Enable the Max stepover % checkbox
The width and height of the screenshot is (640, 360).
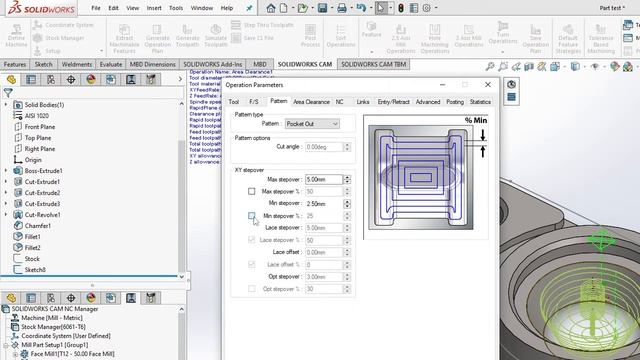pyautogui.click(x=251, y=191)
